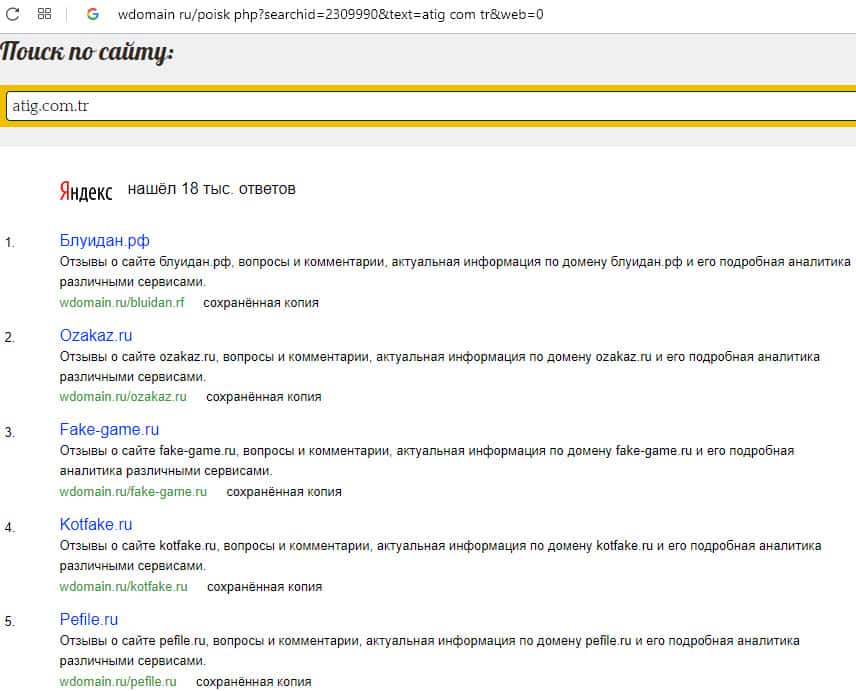The height and width of the screenshot is (691, 856).
Task: Open сохранённая копия for Блуидан.рф
Action: 261,302
